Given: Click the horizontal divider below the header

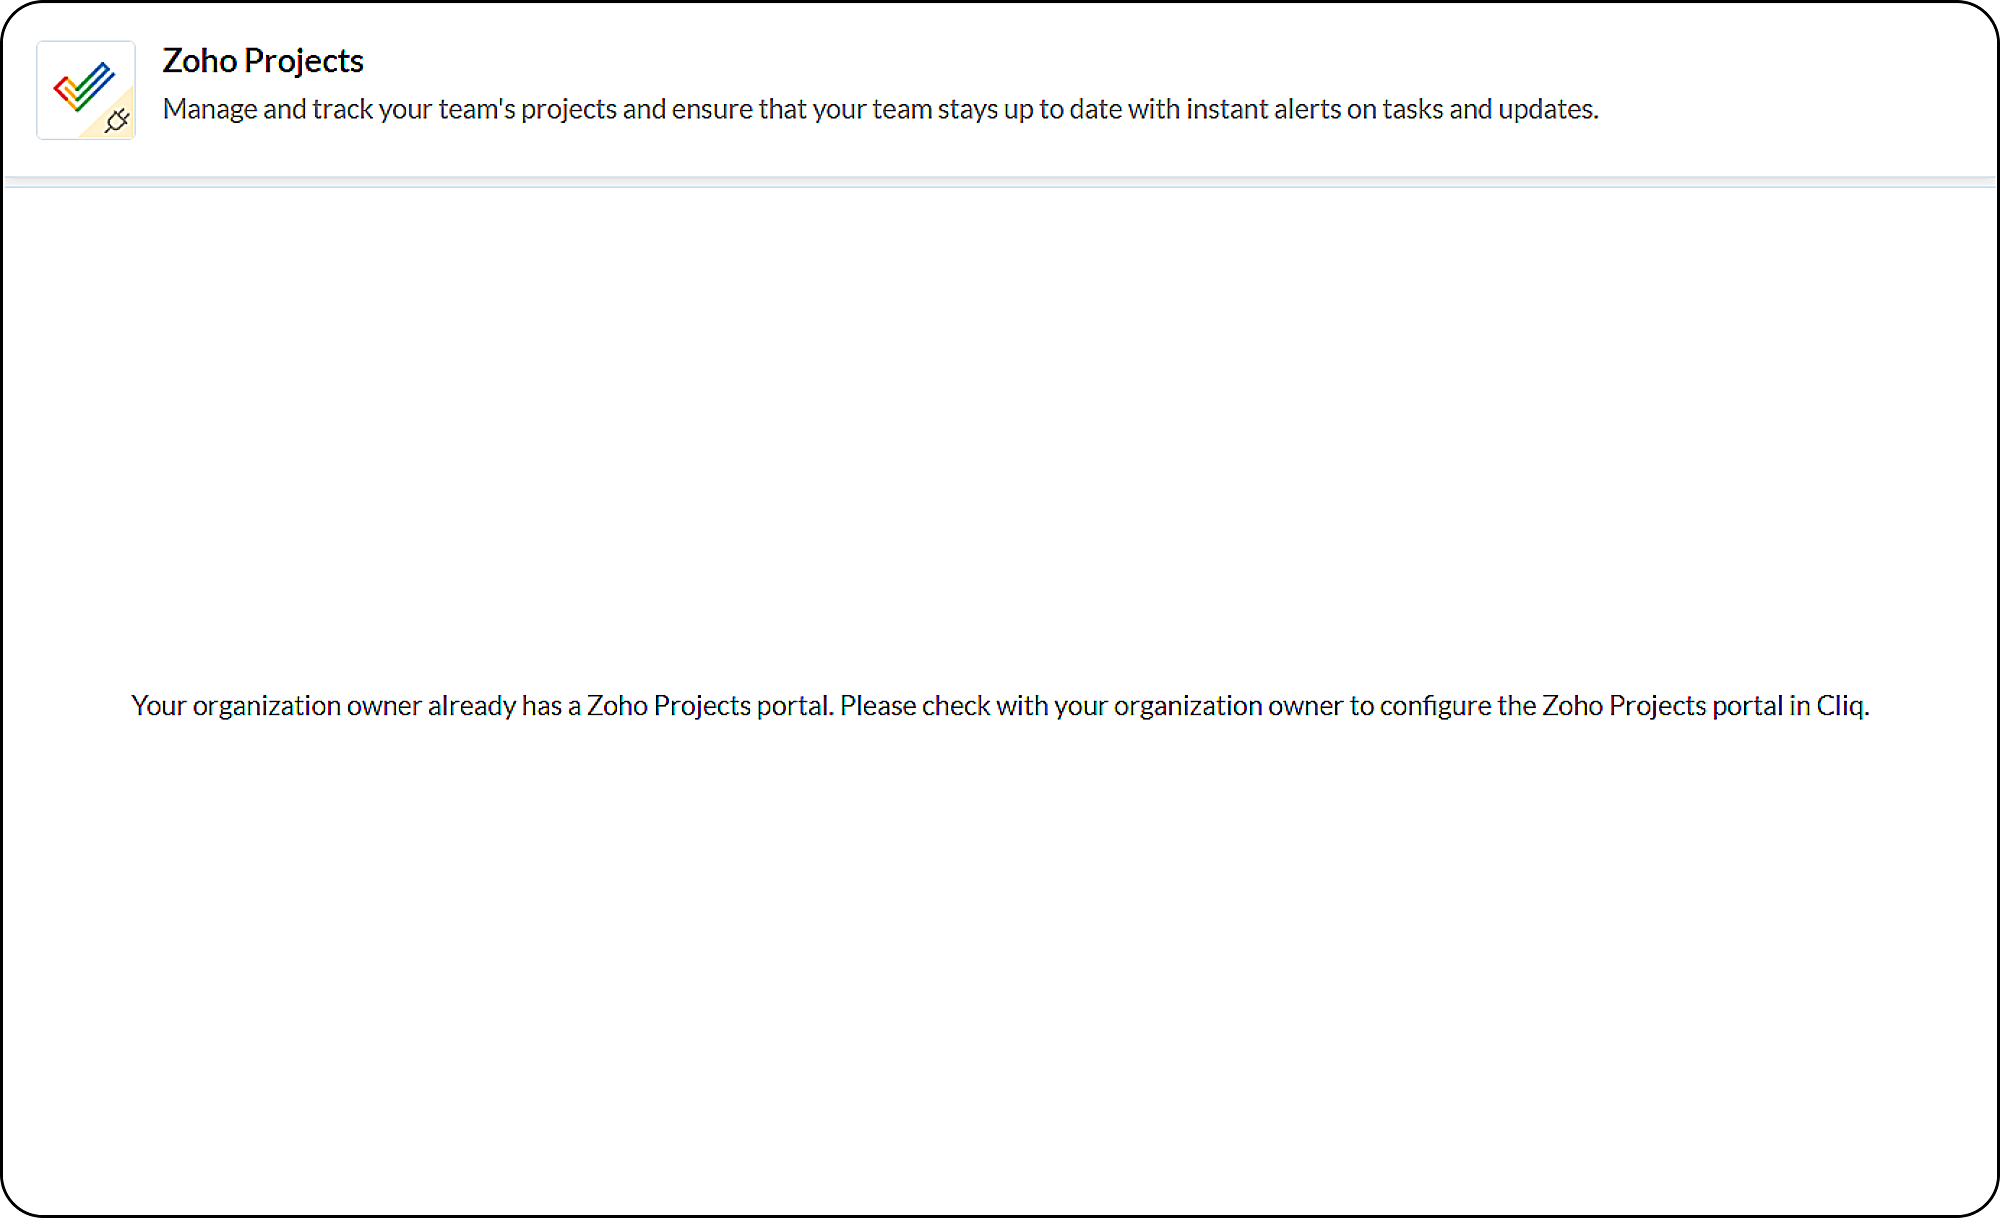Looking at the screenshot, I should pyautogui.click(x=1000, y=182).
